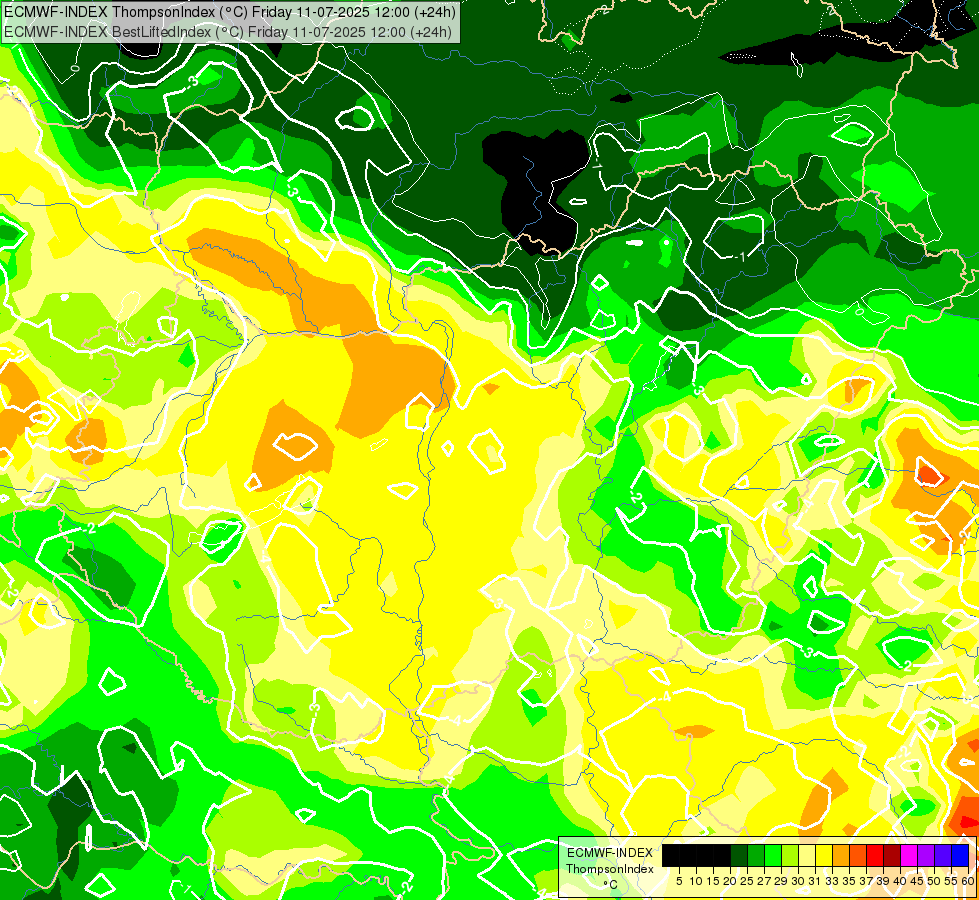Click 'ThompsonIndex' label in the legend
Image resolution: width=979 pixels, height=900 pixels.
point(609,869)
